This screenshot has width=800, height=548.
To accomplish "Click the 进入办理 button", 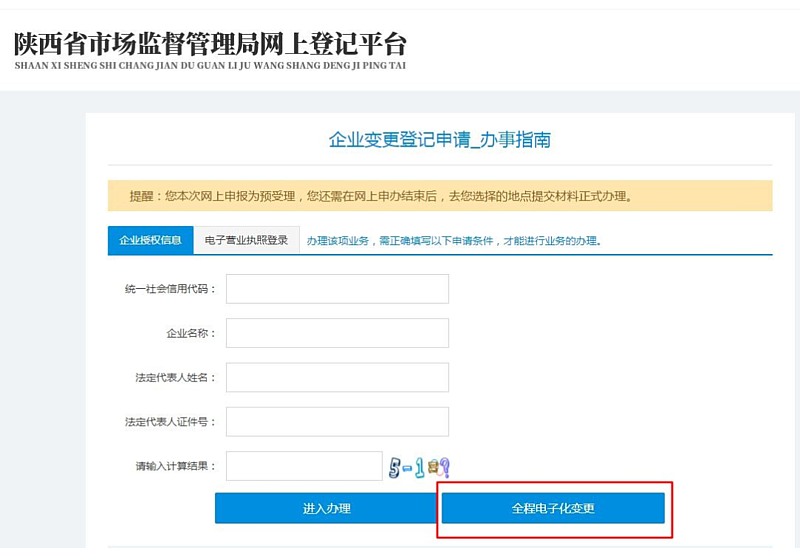I will point(326,508).
